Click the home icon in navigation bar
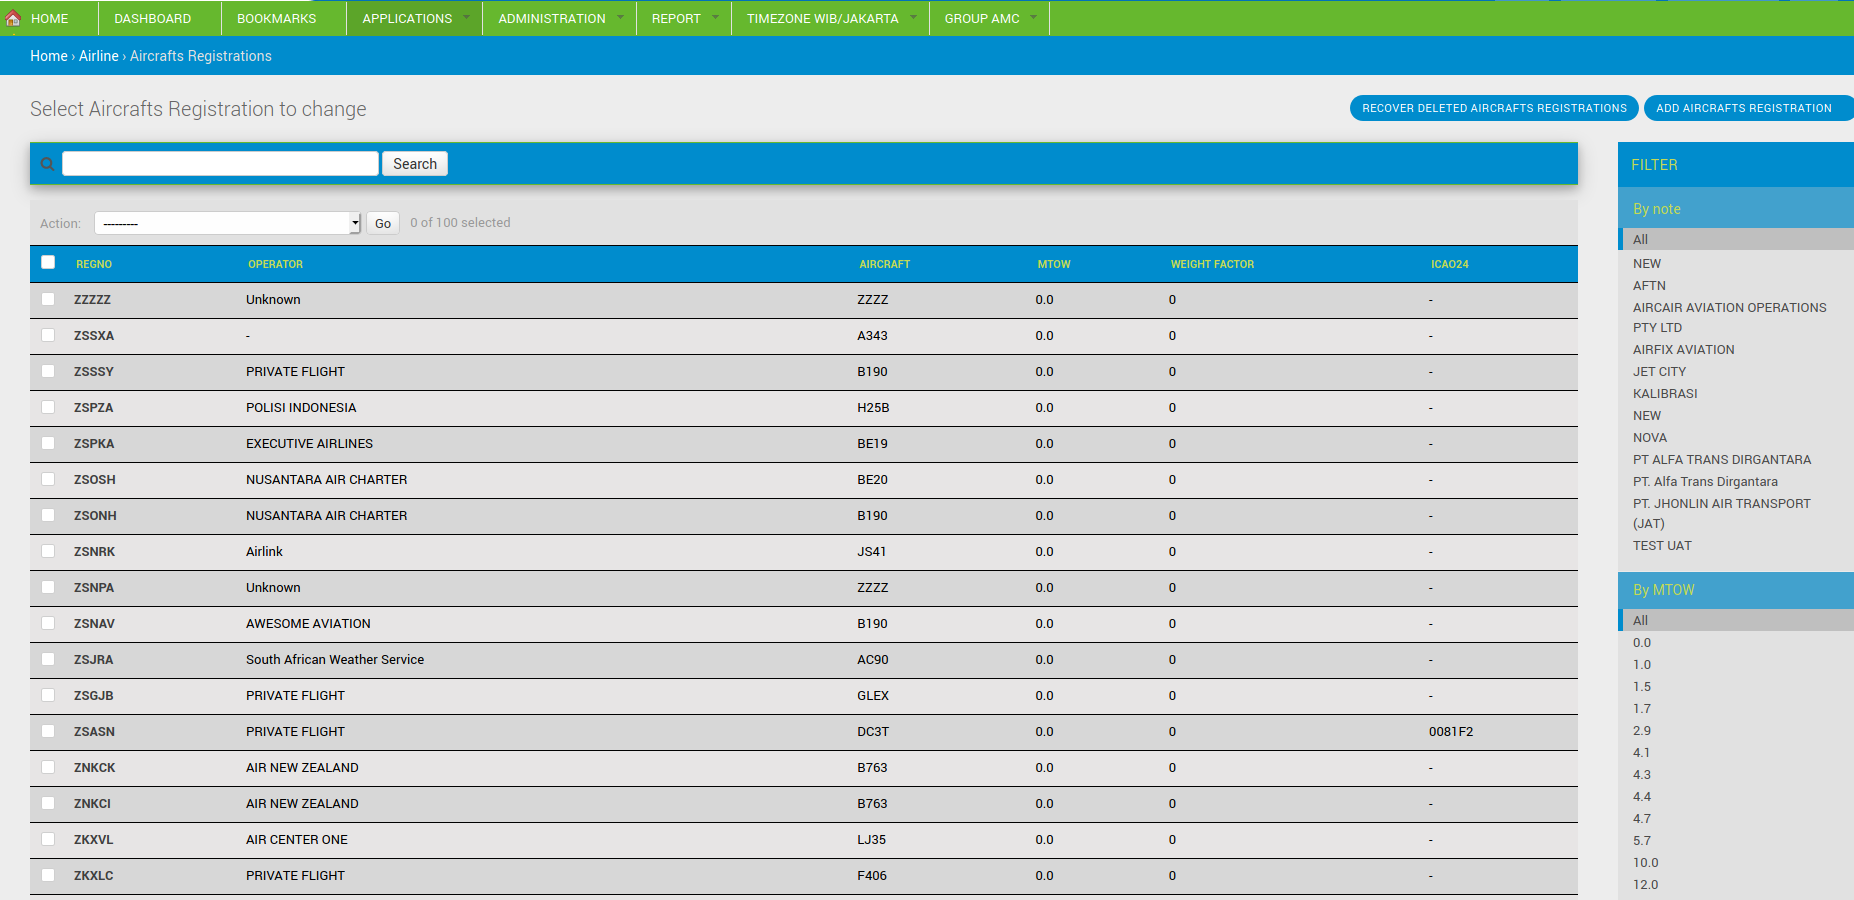Image resolution: width=1854 pixels, height=900 pixels. pos(14,18)
